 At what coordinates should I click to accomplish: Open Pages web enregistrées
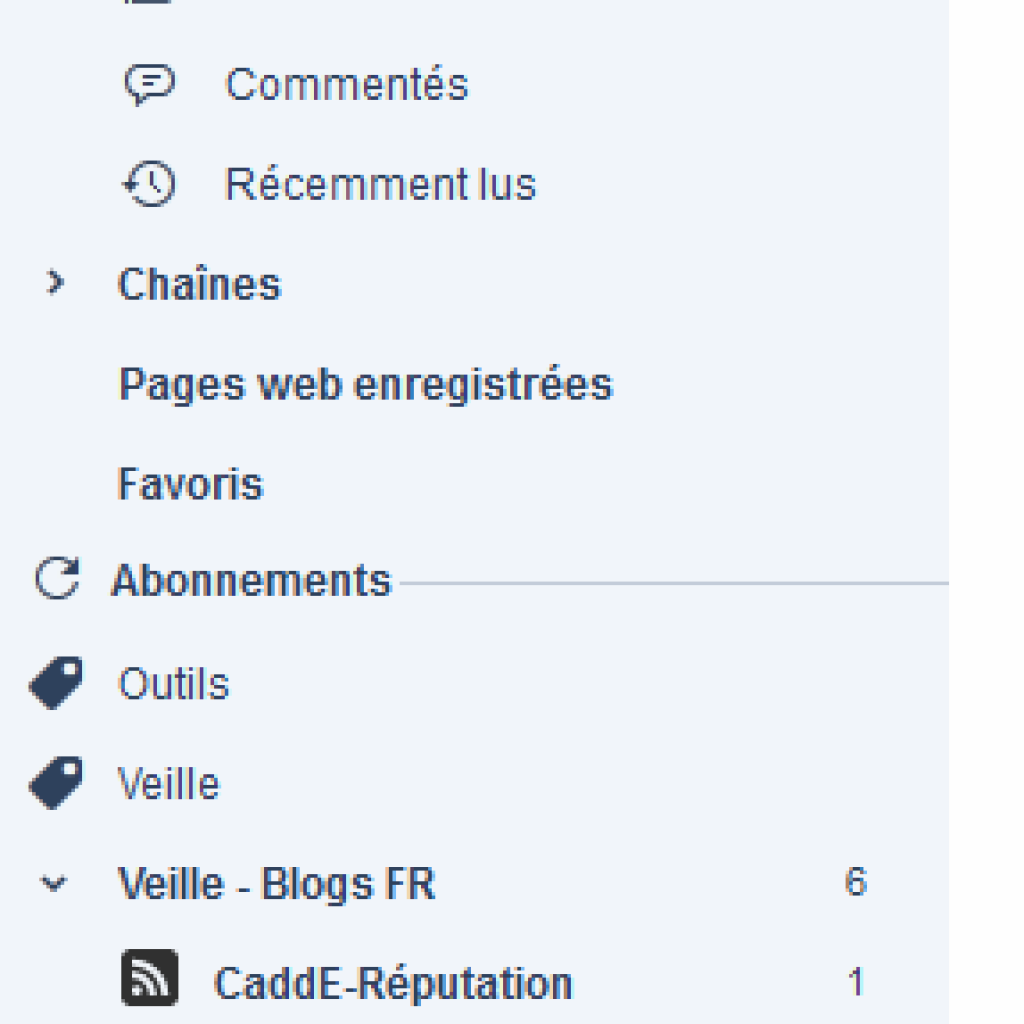[x=366, y=384]
